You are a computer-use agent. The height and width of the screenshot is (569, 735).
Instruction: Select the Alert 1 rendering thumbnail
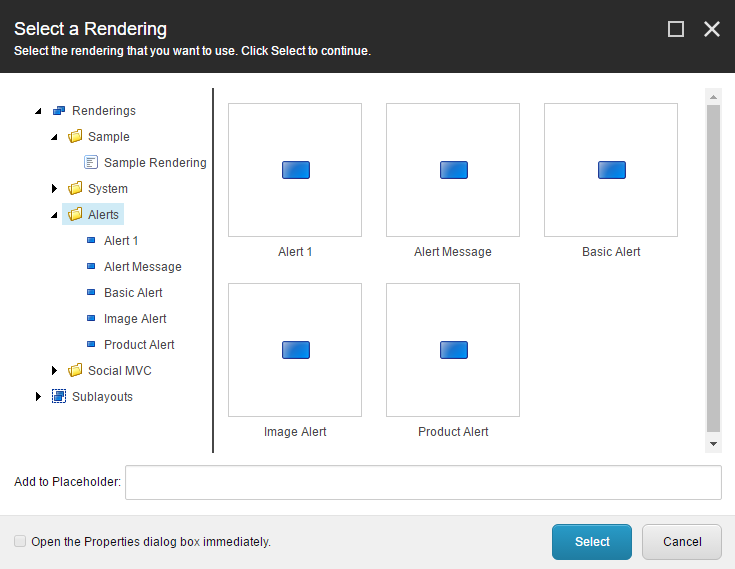click(295, 170)
